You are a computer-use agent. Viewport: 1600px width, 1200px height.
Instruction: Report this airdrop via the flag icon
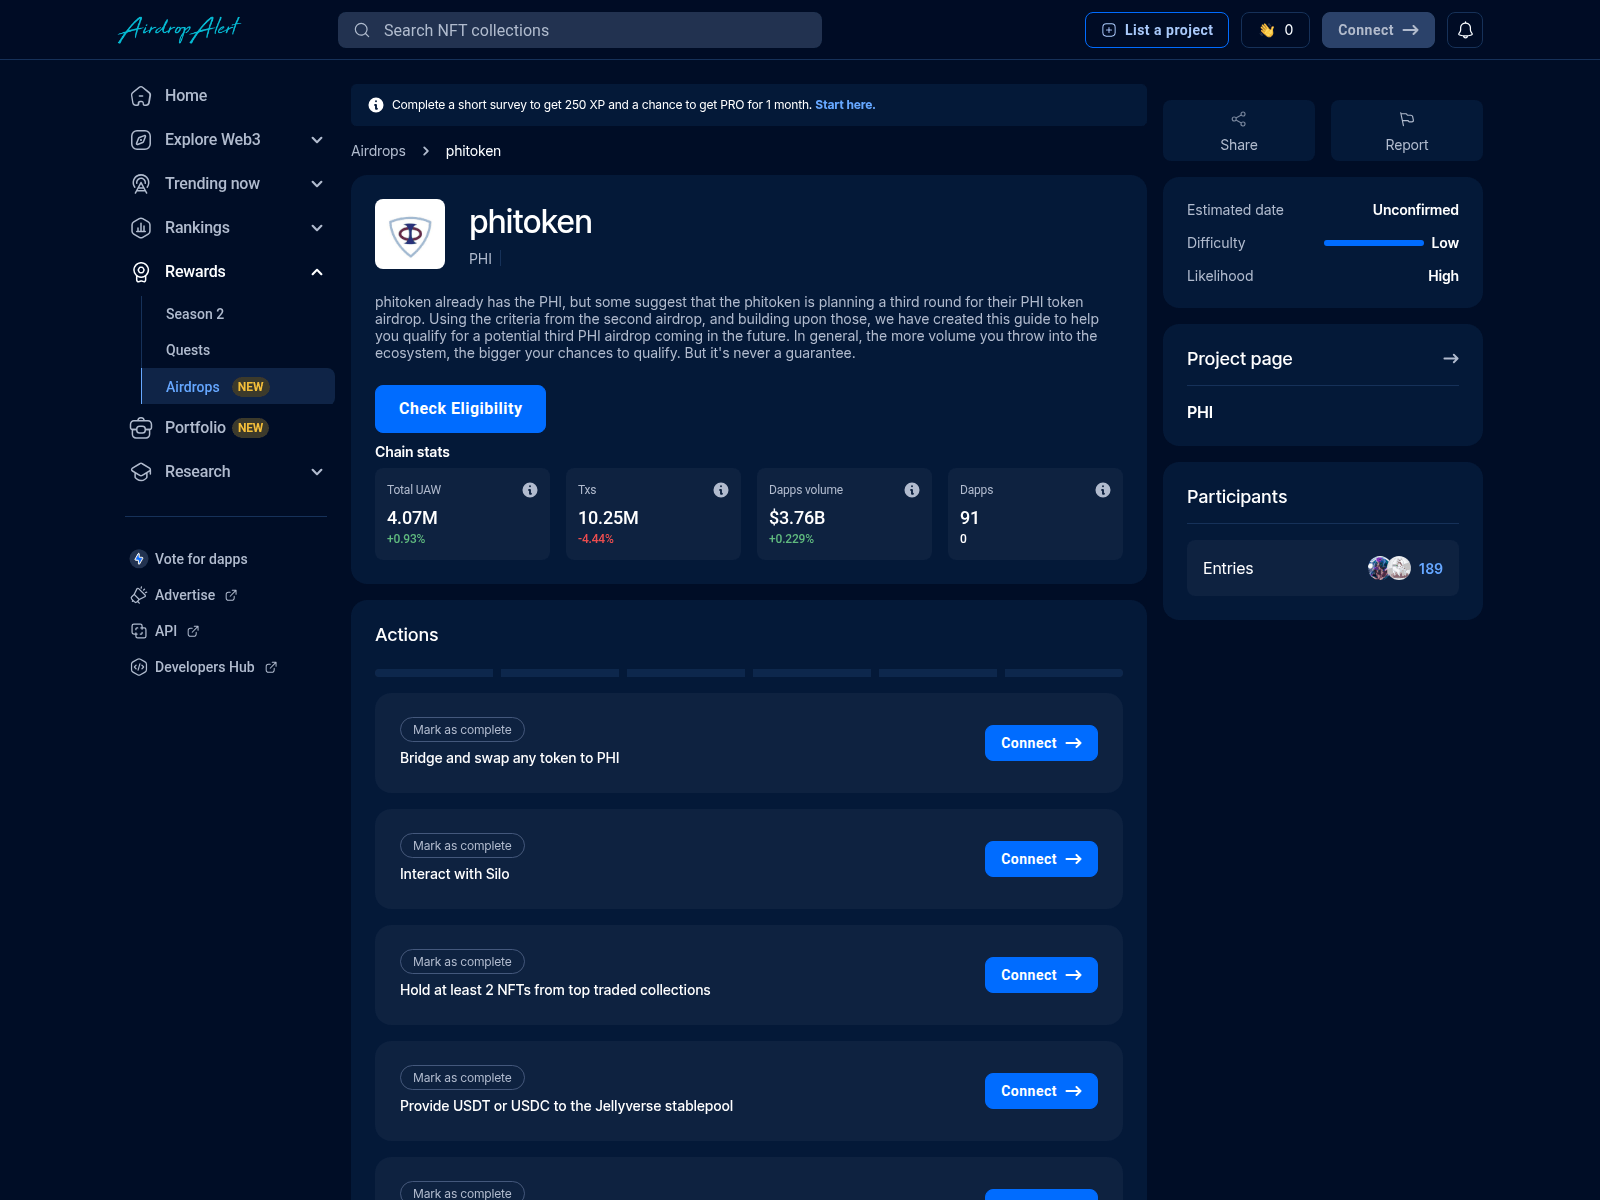(x=1406, y=119)
